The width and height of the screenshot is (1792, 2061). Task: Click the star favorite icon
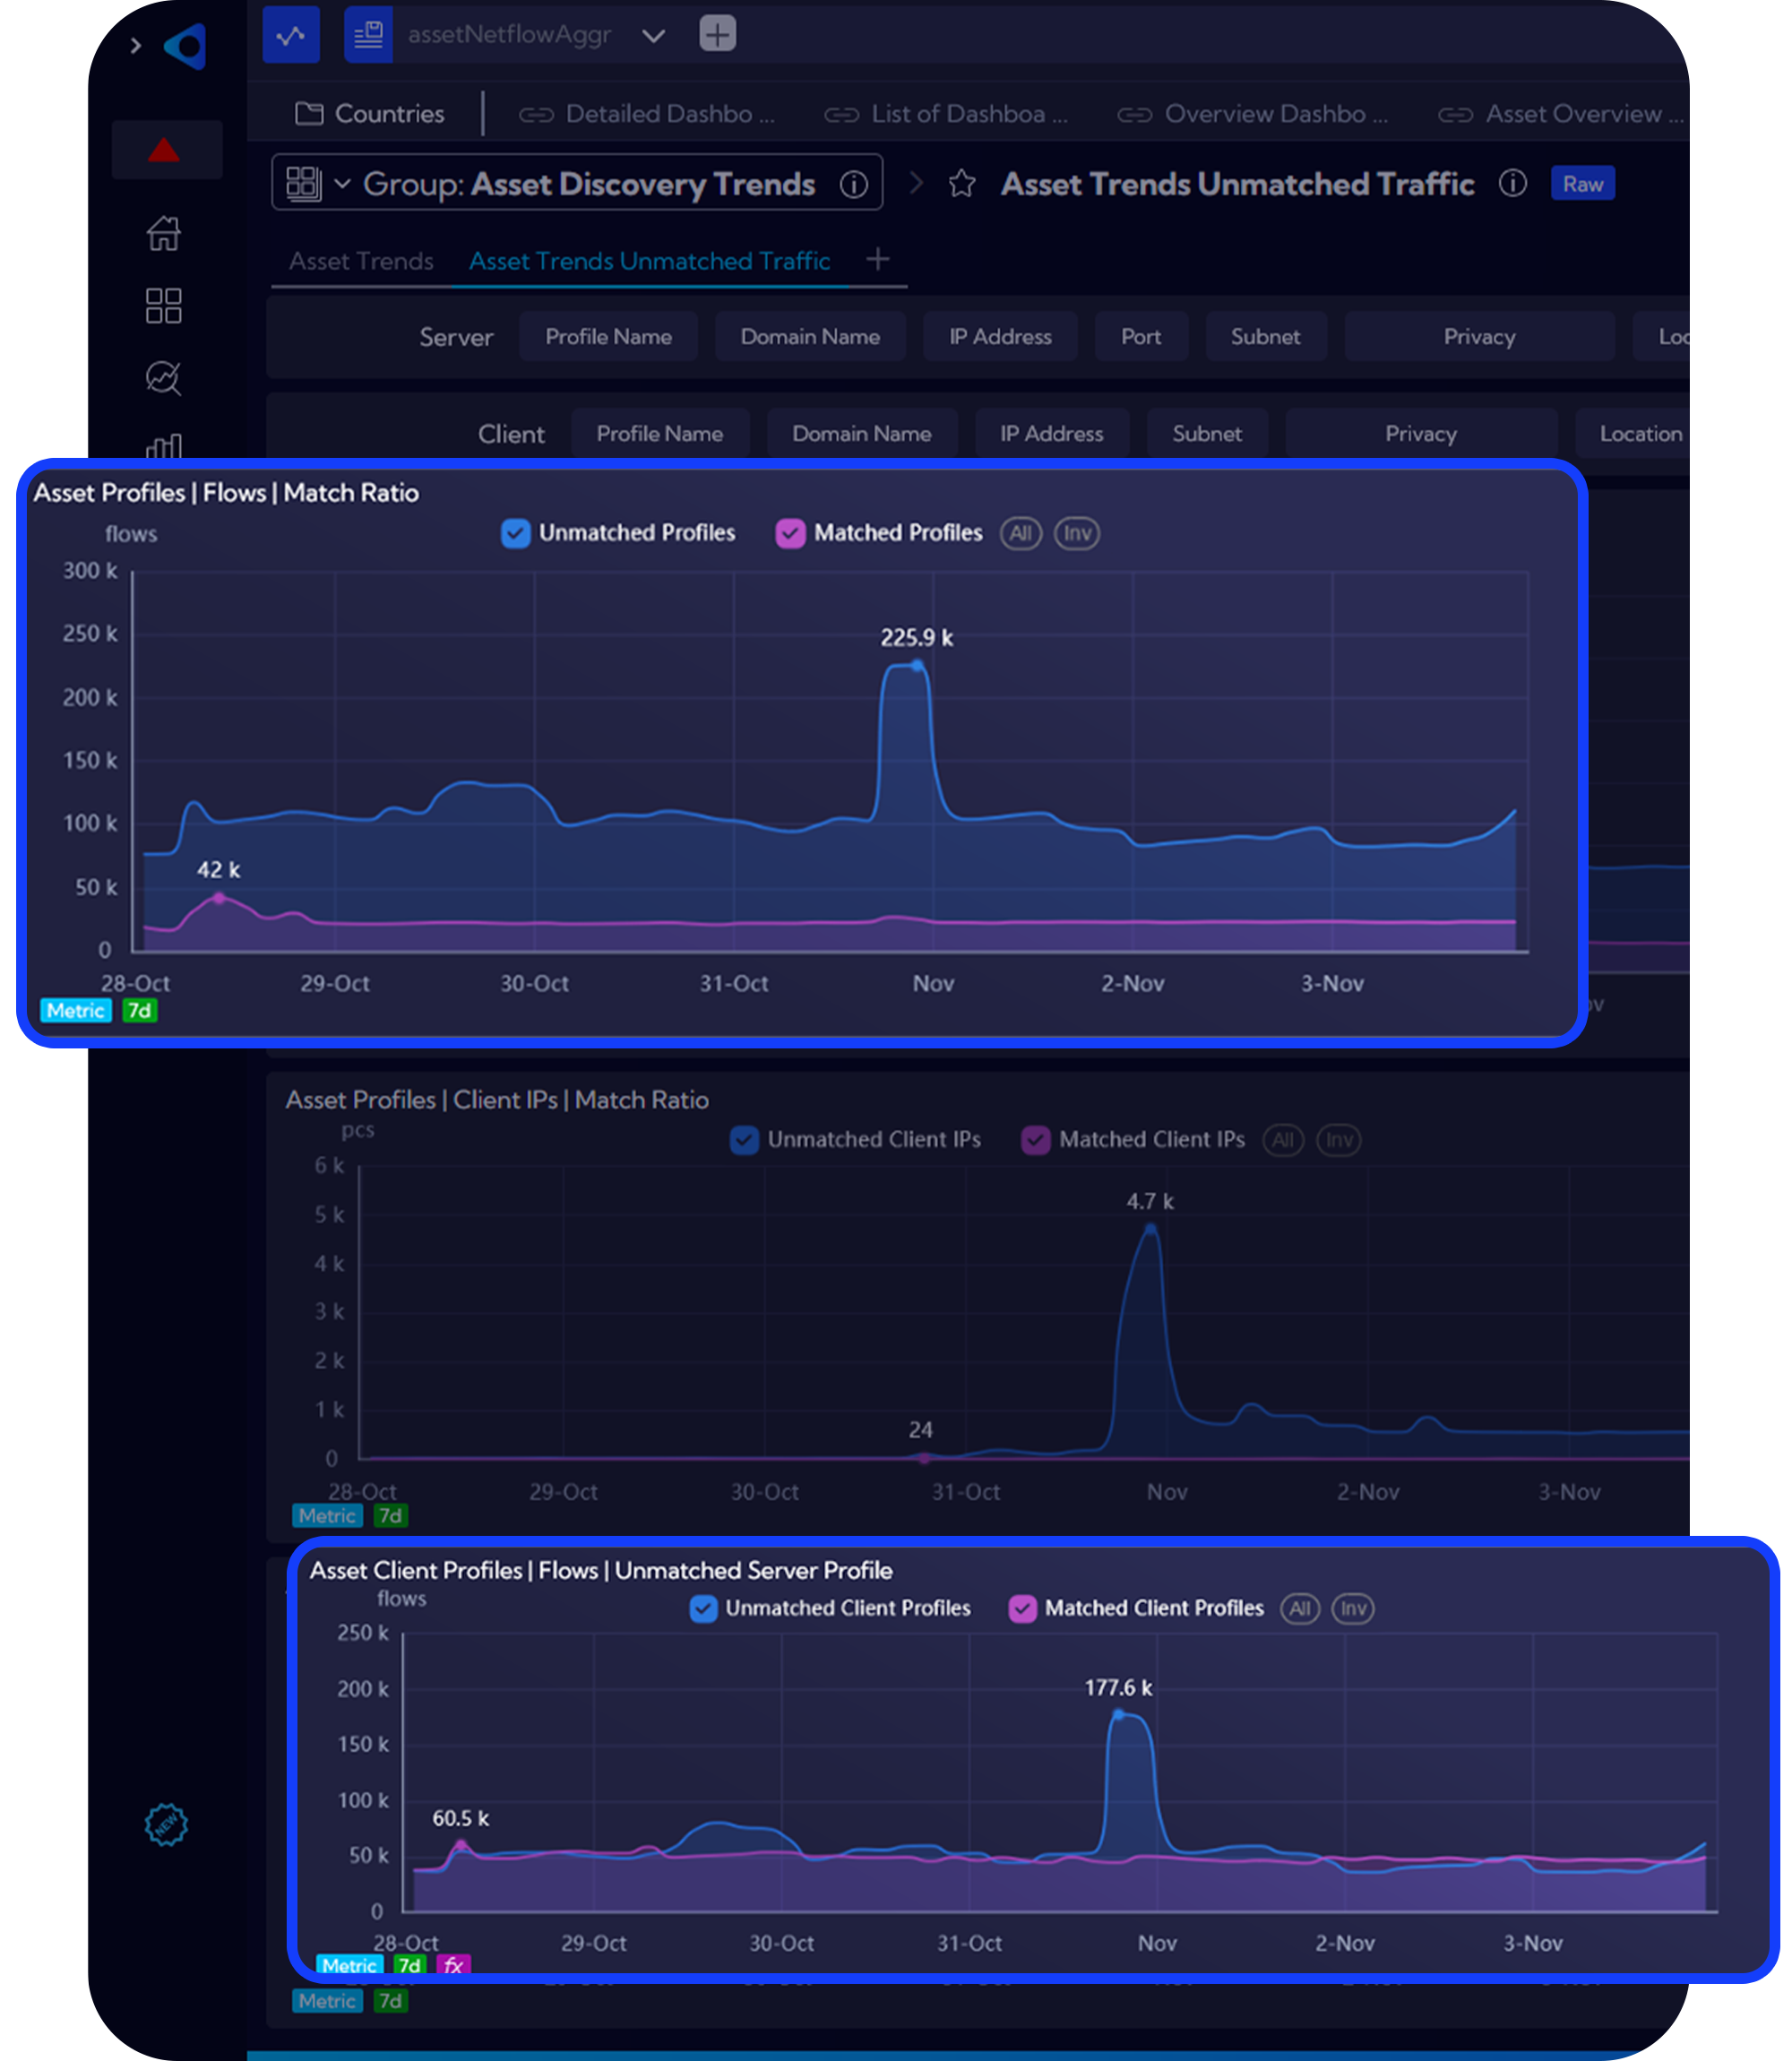click(x=961, y=184)
